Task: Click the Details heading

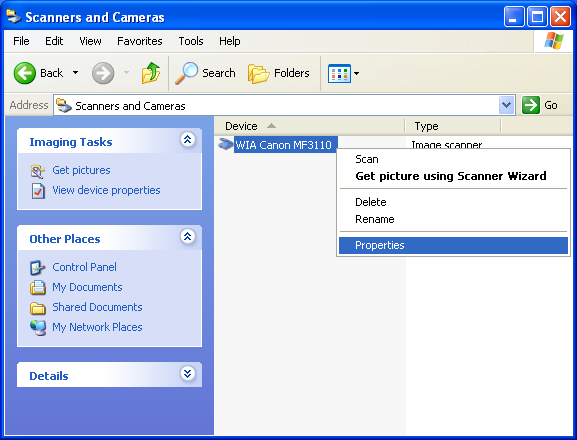Action: tap(49, 376)
